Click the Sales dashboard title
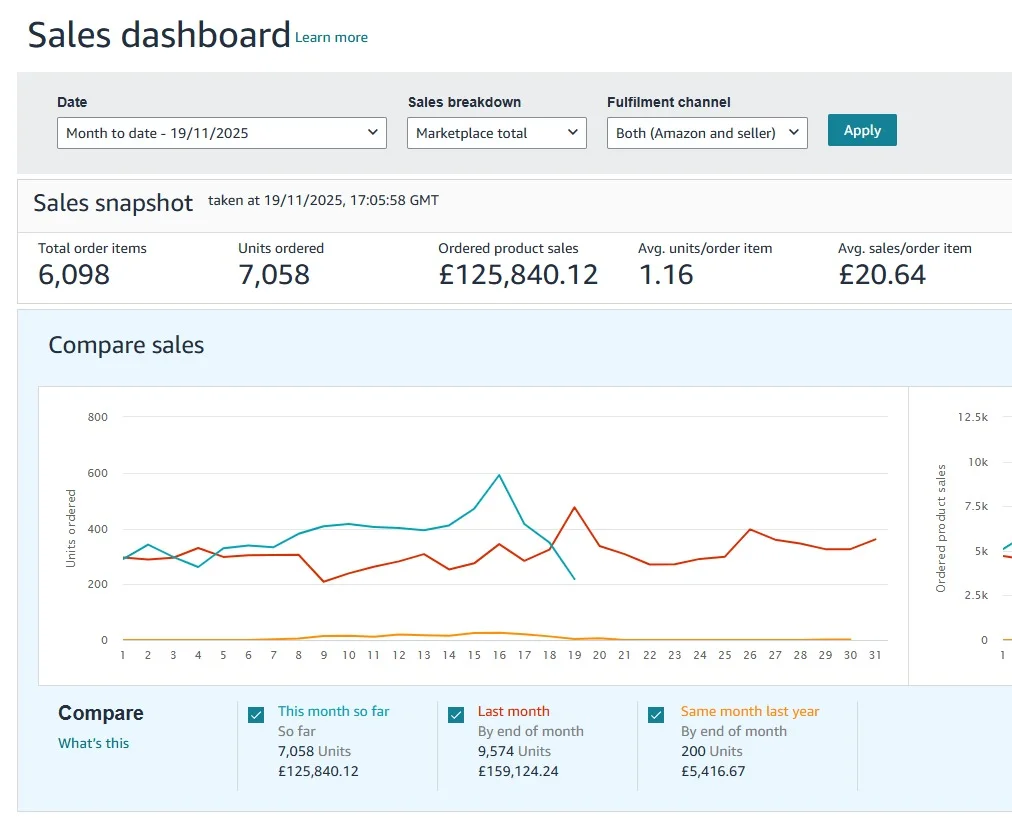The width and height of the screenshot is (1012, 833). point(159,35)
